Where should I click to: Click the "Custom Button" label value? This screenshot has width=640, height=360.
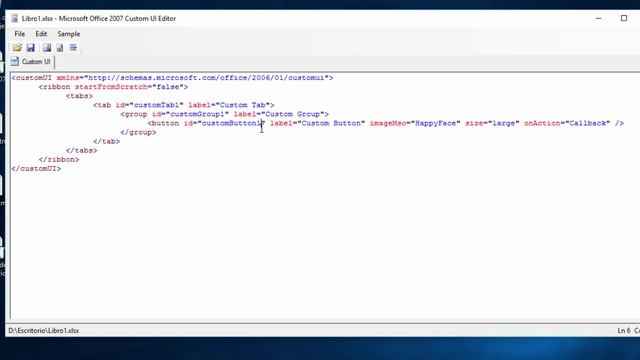331,123
